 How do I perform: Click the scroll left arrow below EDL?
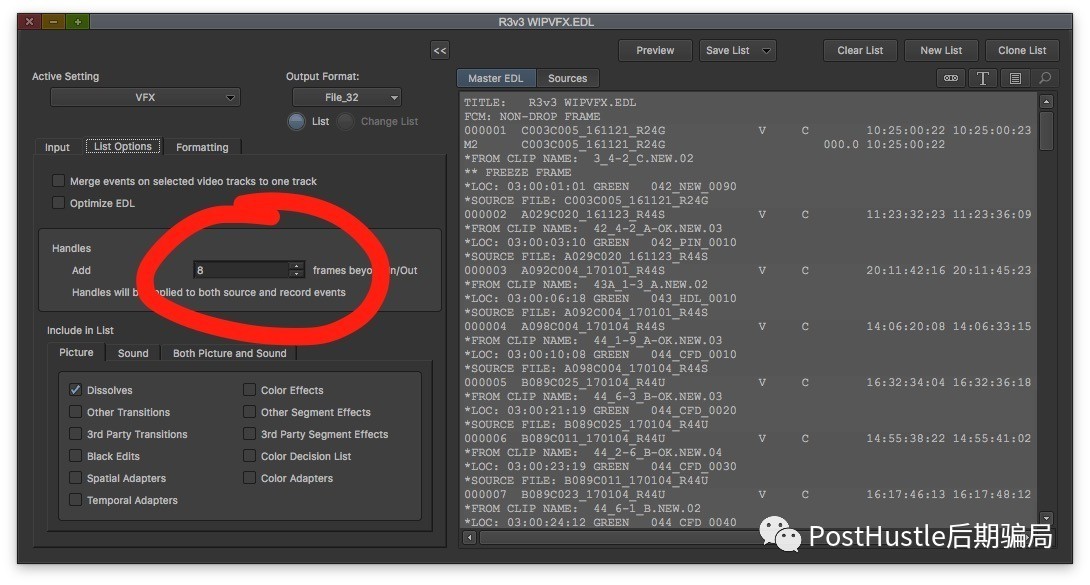pyautogui.click(x=469, y=538)
